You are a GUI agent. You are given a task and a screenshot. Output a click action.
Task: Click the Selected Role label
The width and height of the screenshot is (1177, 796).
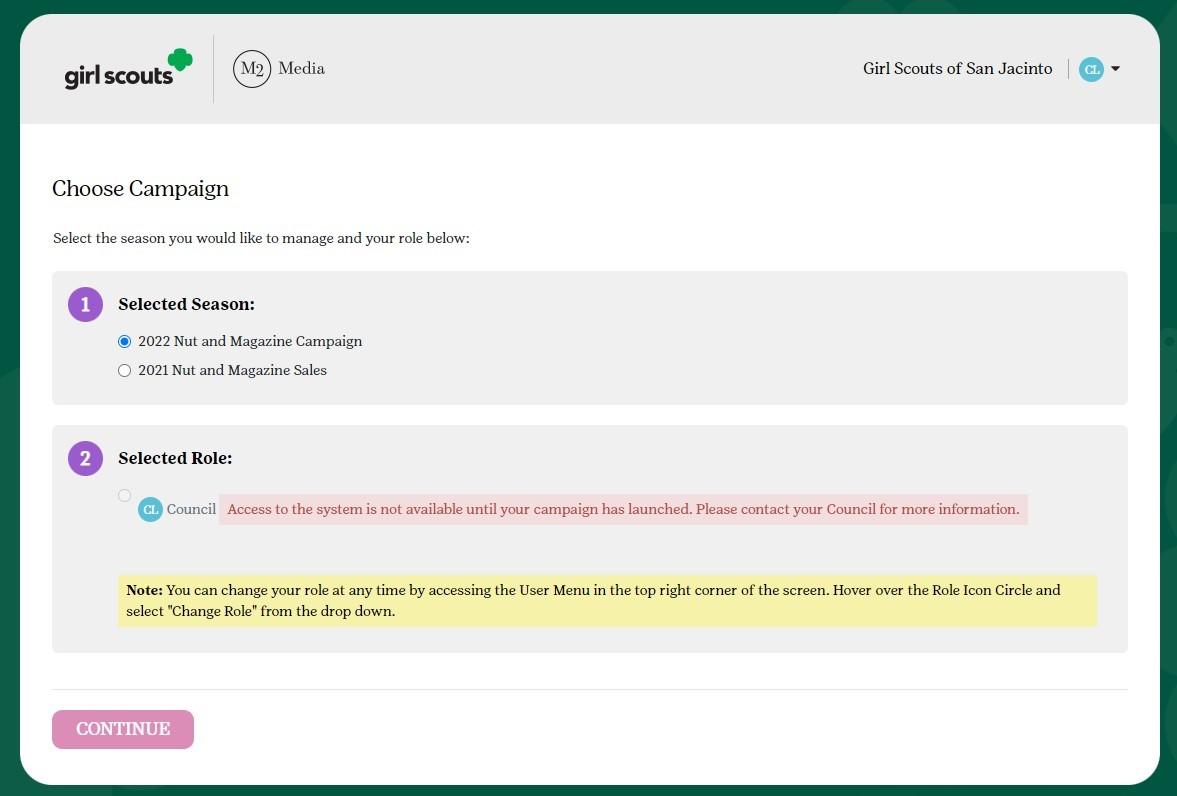175,458
